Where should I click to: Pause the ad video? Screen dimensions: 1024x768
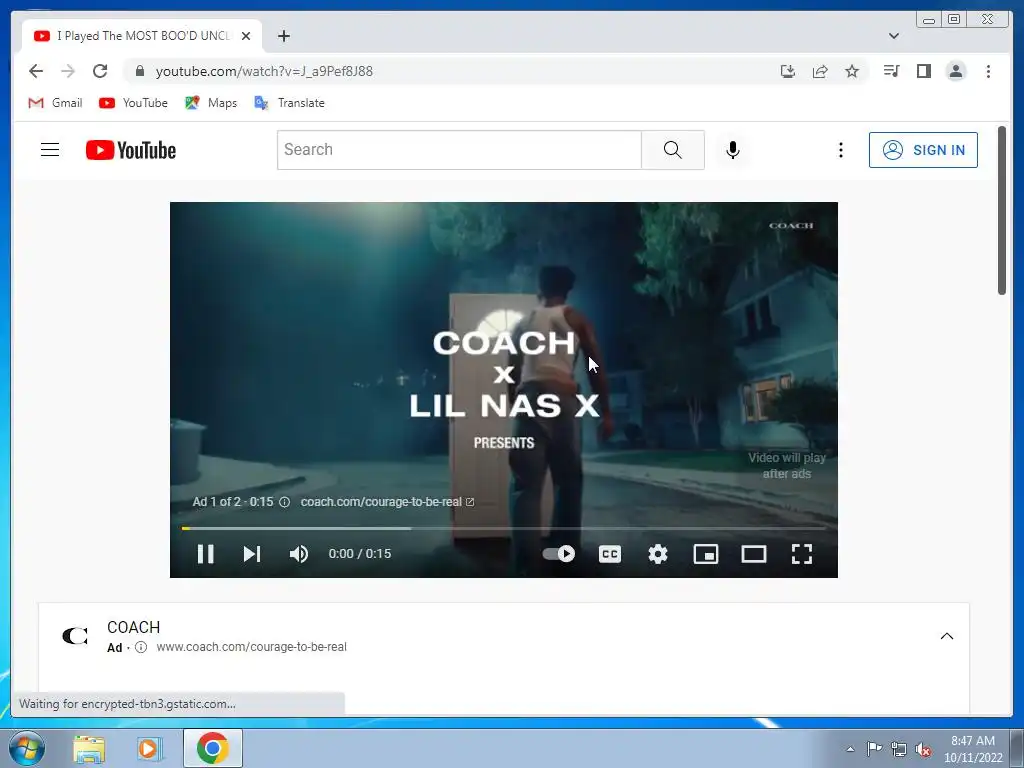point(205,554)
